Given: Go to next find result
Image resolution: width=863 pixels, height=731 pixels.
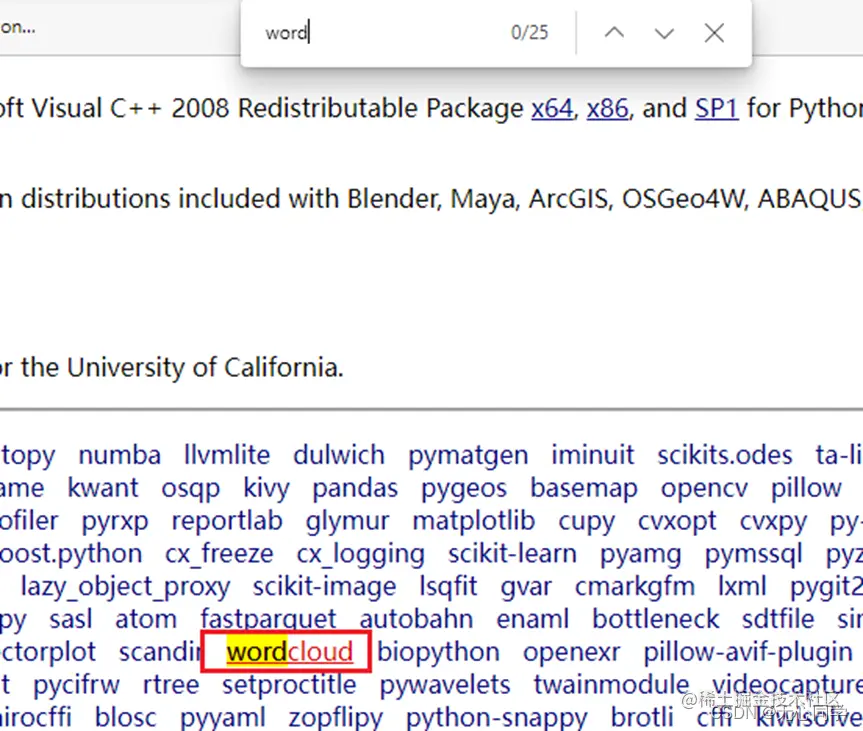Looking at the screenshot, I should [664, 33].
